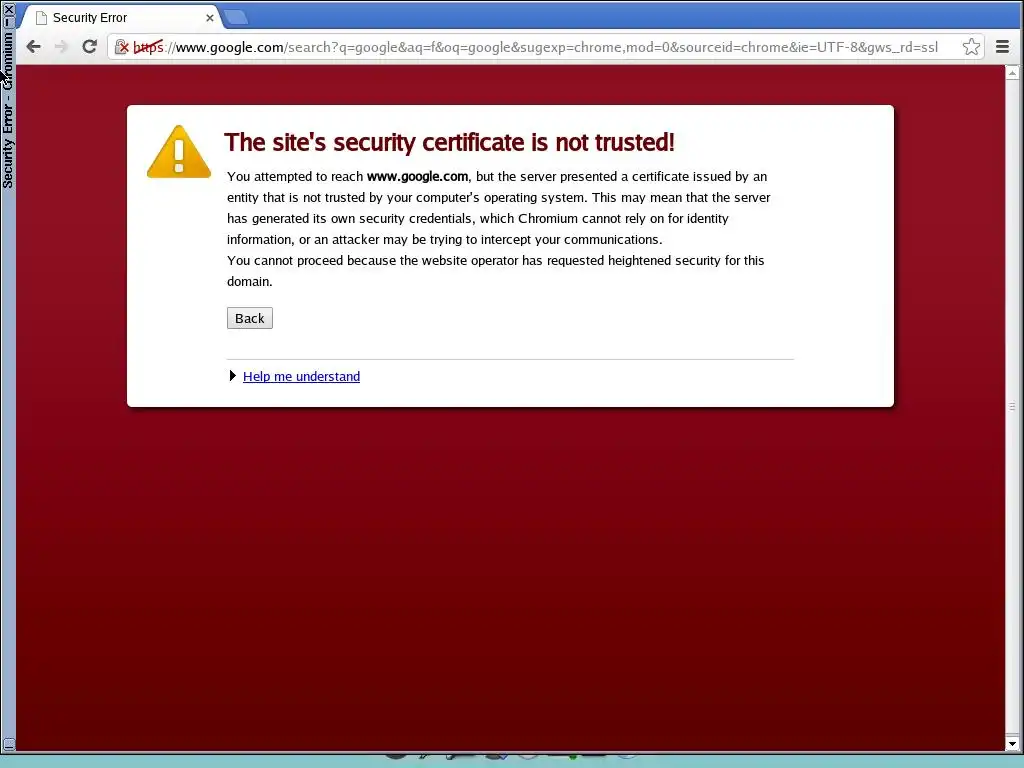Minimize the Chromium window from side titlebar
This screenshot has width=1024, height=768.
[8, 20]
